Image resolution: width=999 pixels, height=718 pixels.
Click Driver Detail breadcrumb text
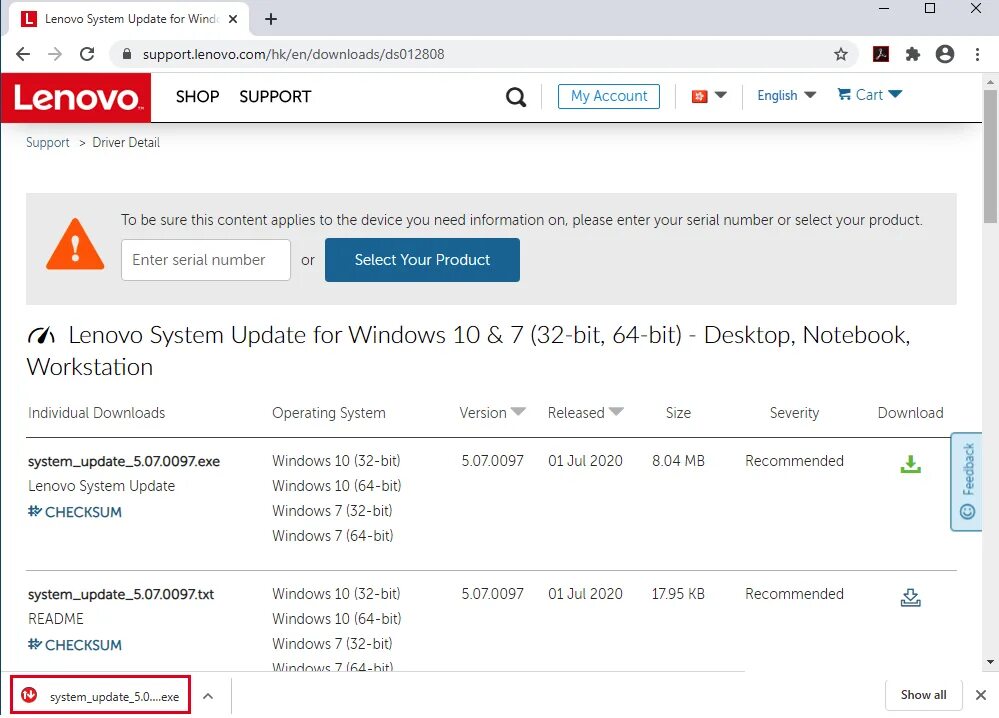tap(126, 143)
